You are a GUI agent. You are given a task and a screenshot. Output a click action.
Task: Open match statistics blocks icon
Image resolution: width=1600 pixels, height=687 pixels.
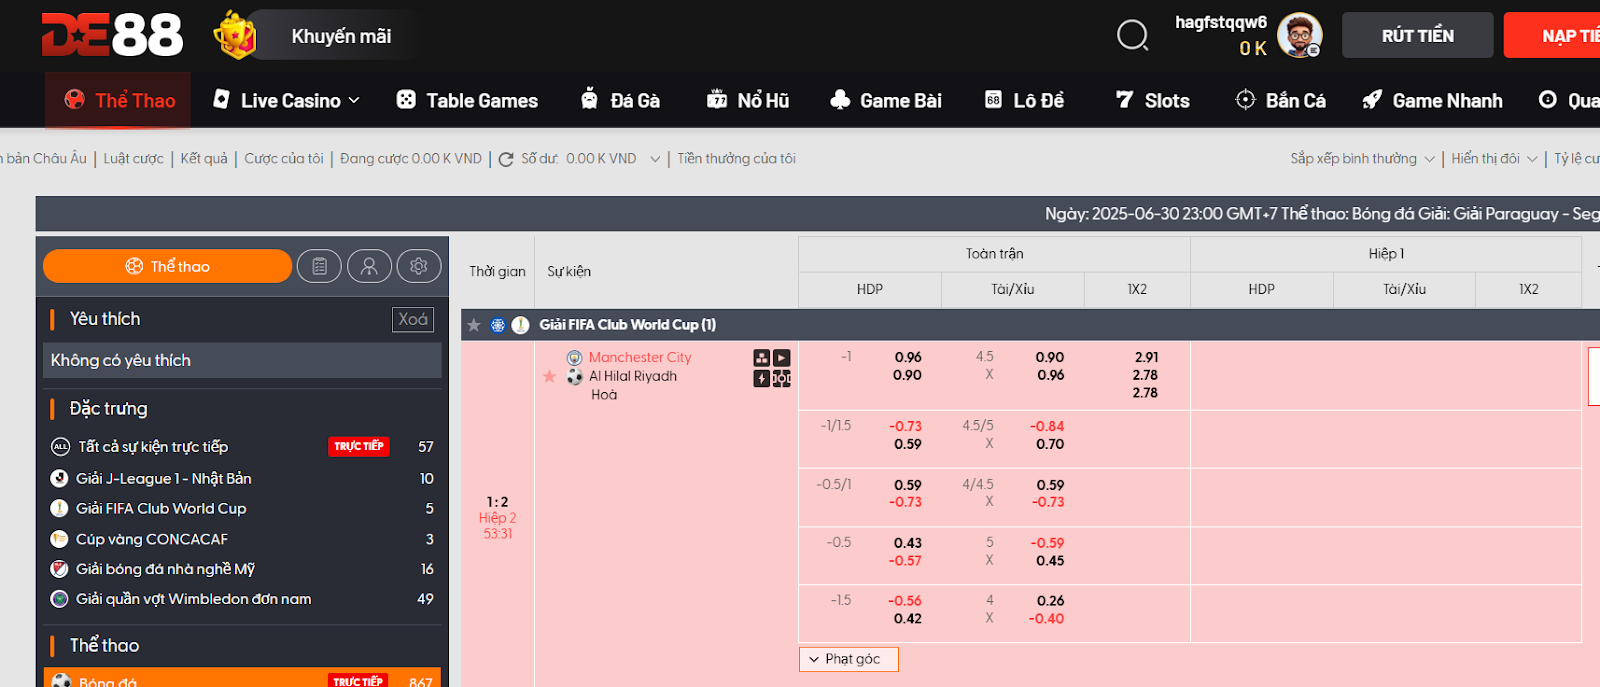(762, 358)
